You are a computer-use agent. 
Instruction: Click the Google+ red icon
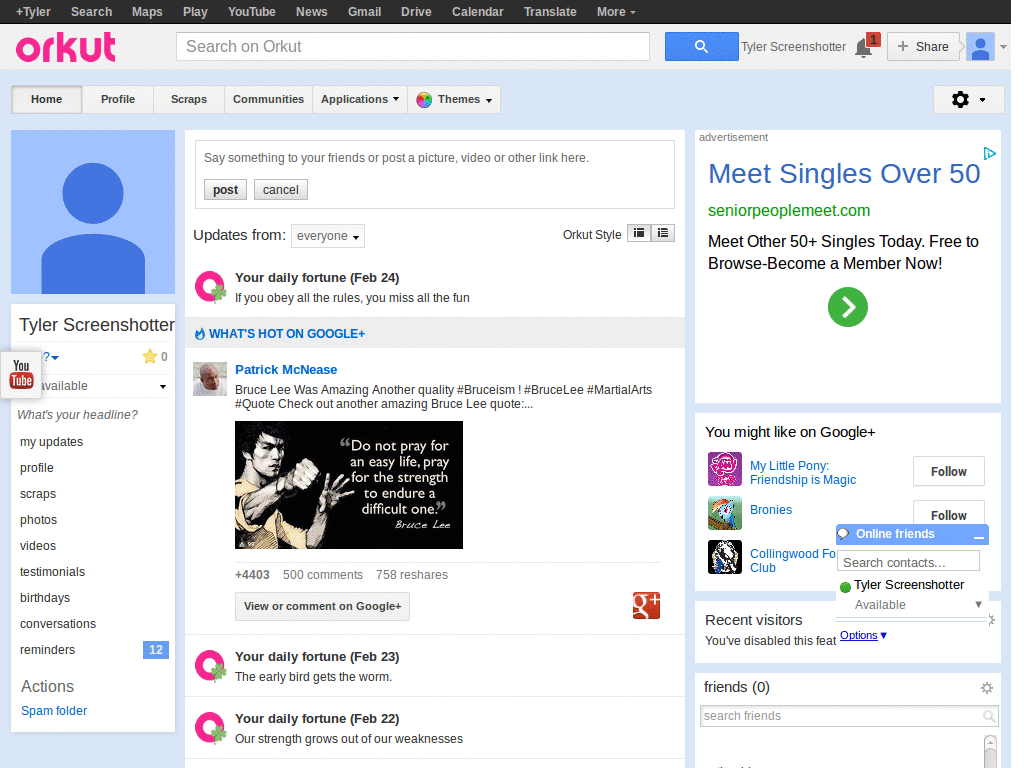click(646, 605)
